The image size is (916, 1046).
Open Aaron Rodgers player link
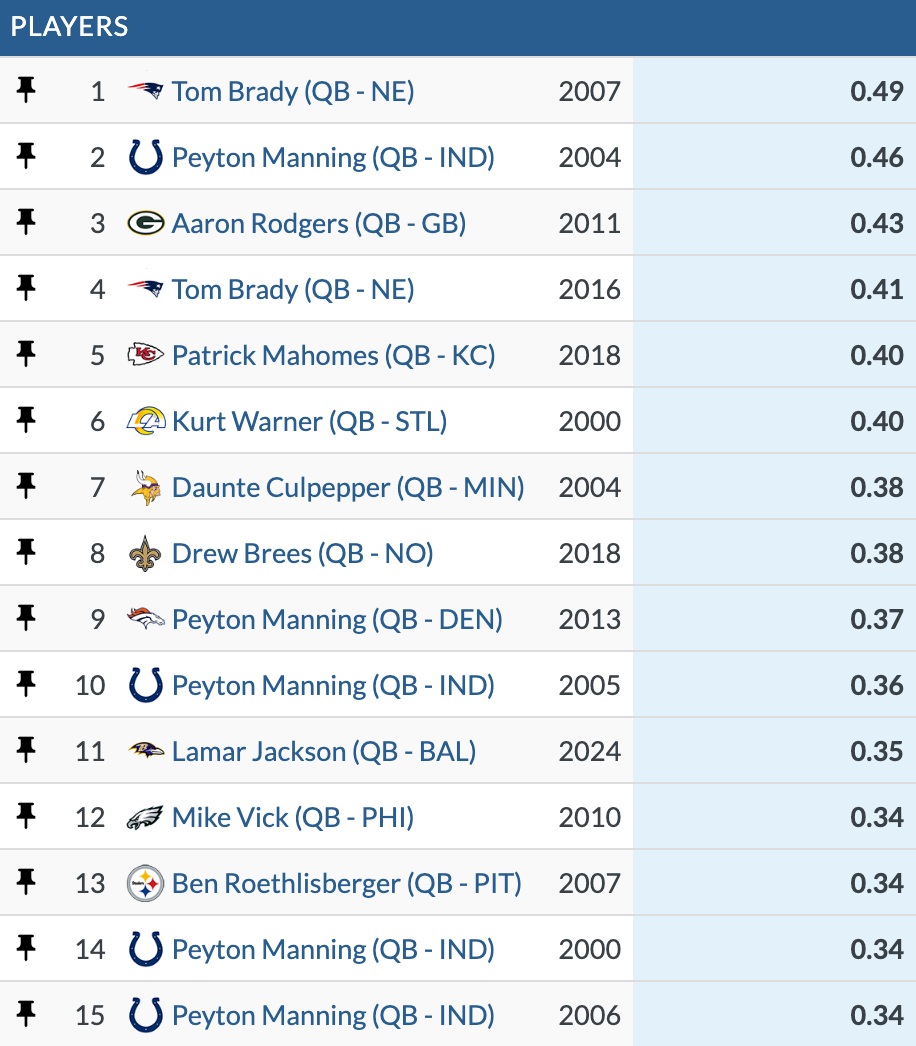click(x=319, y=223)
